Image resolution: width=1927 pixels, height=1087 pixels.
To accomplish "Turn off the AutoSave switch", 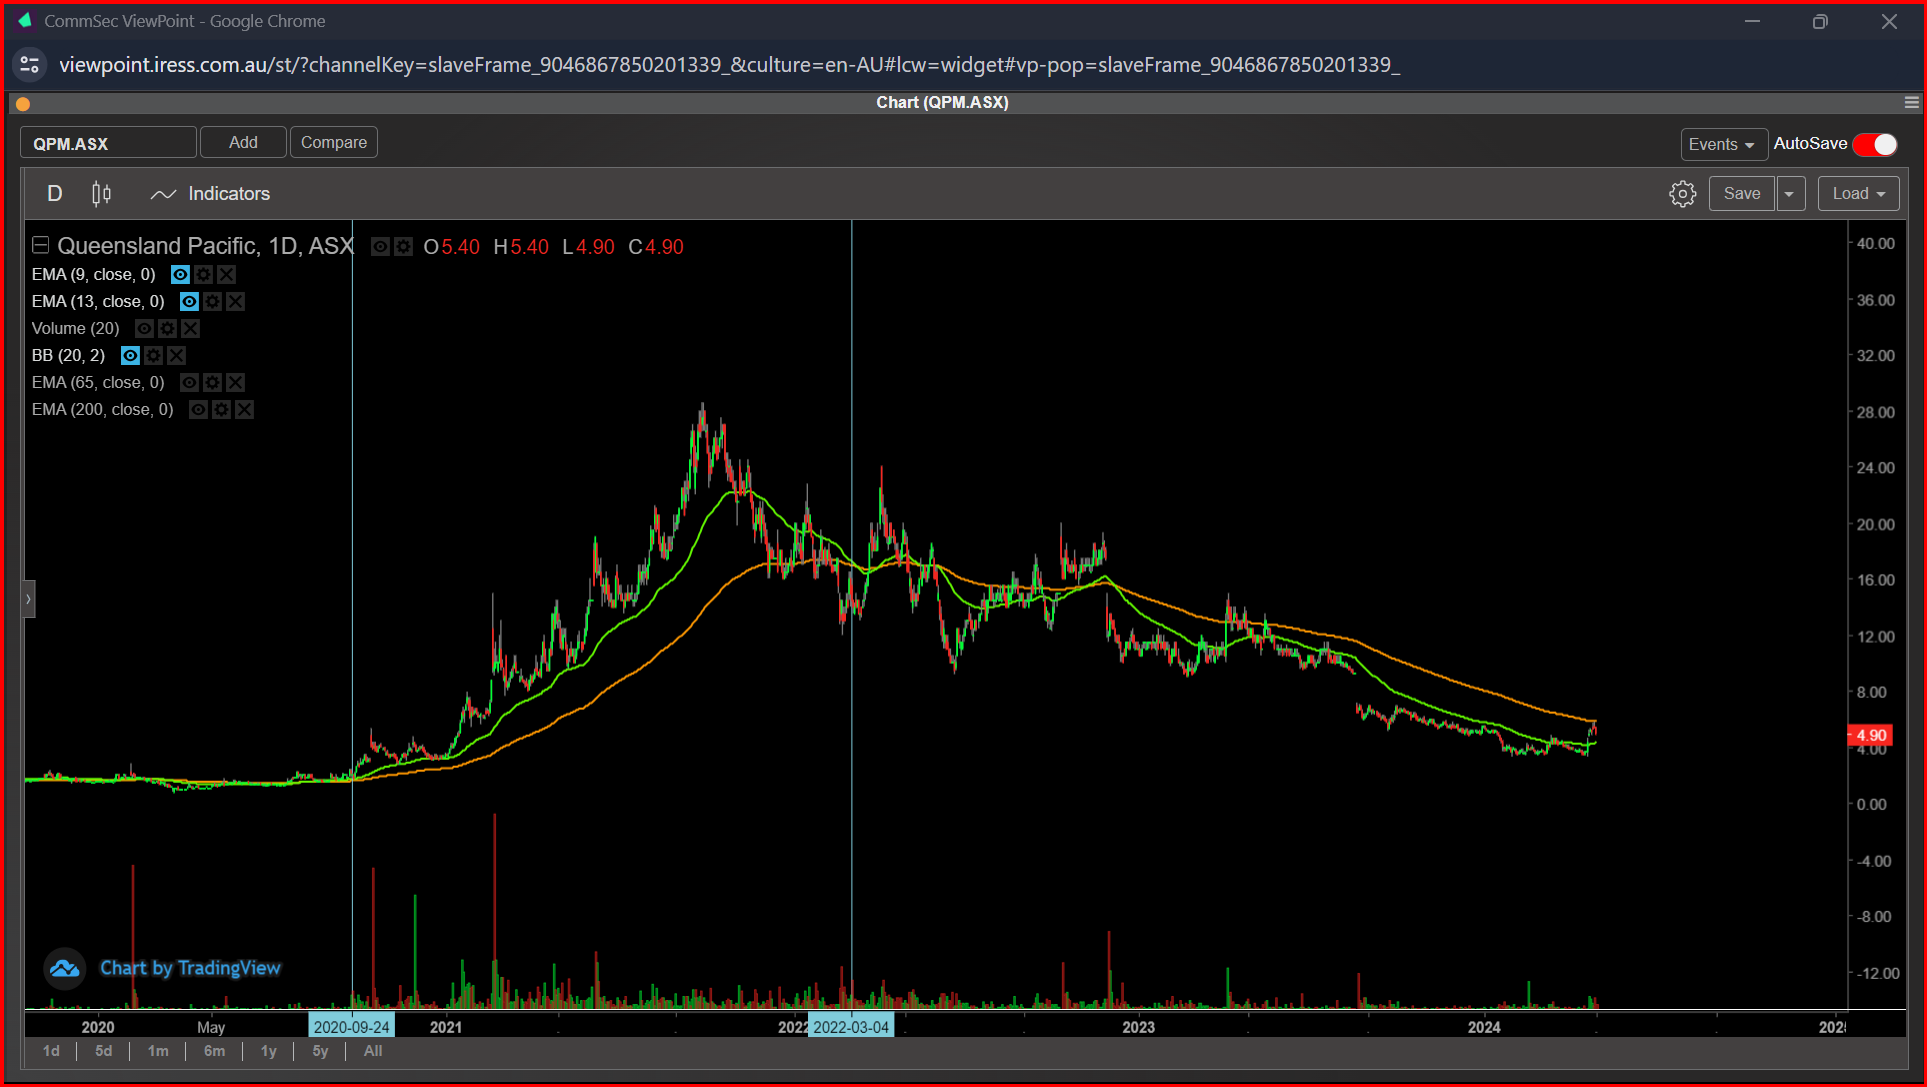I will pyautogui.click(x=1875, y=144).
